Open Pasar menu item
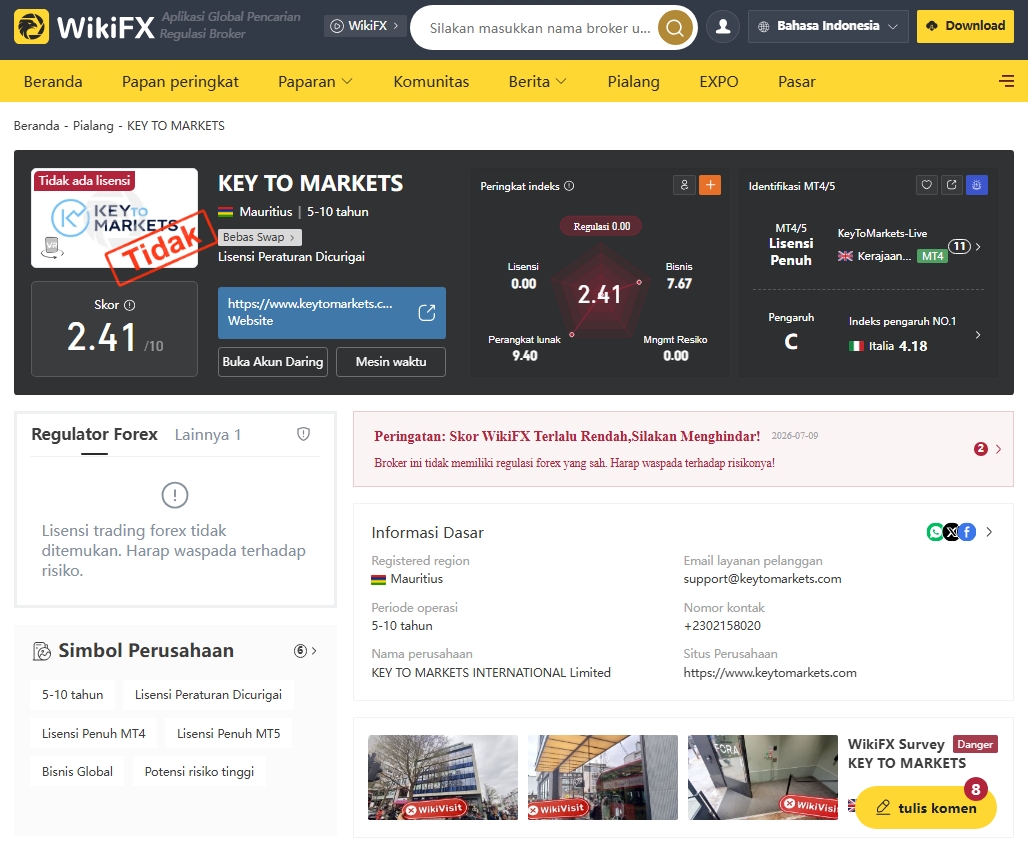The height and width of the screenshot is (842, 1028). point(797,81)
